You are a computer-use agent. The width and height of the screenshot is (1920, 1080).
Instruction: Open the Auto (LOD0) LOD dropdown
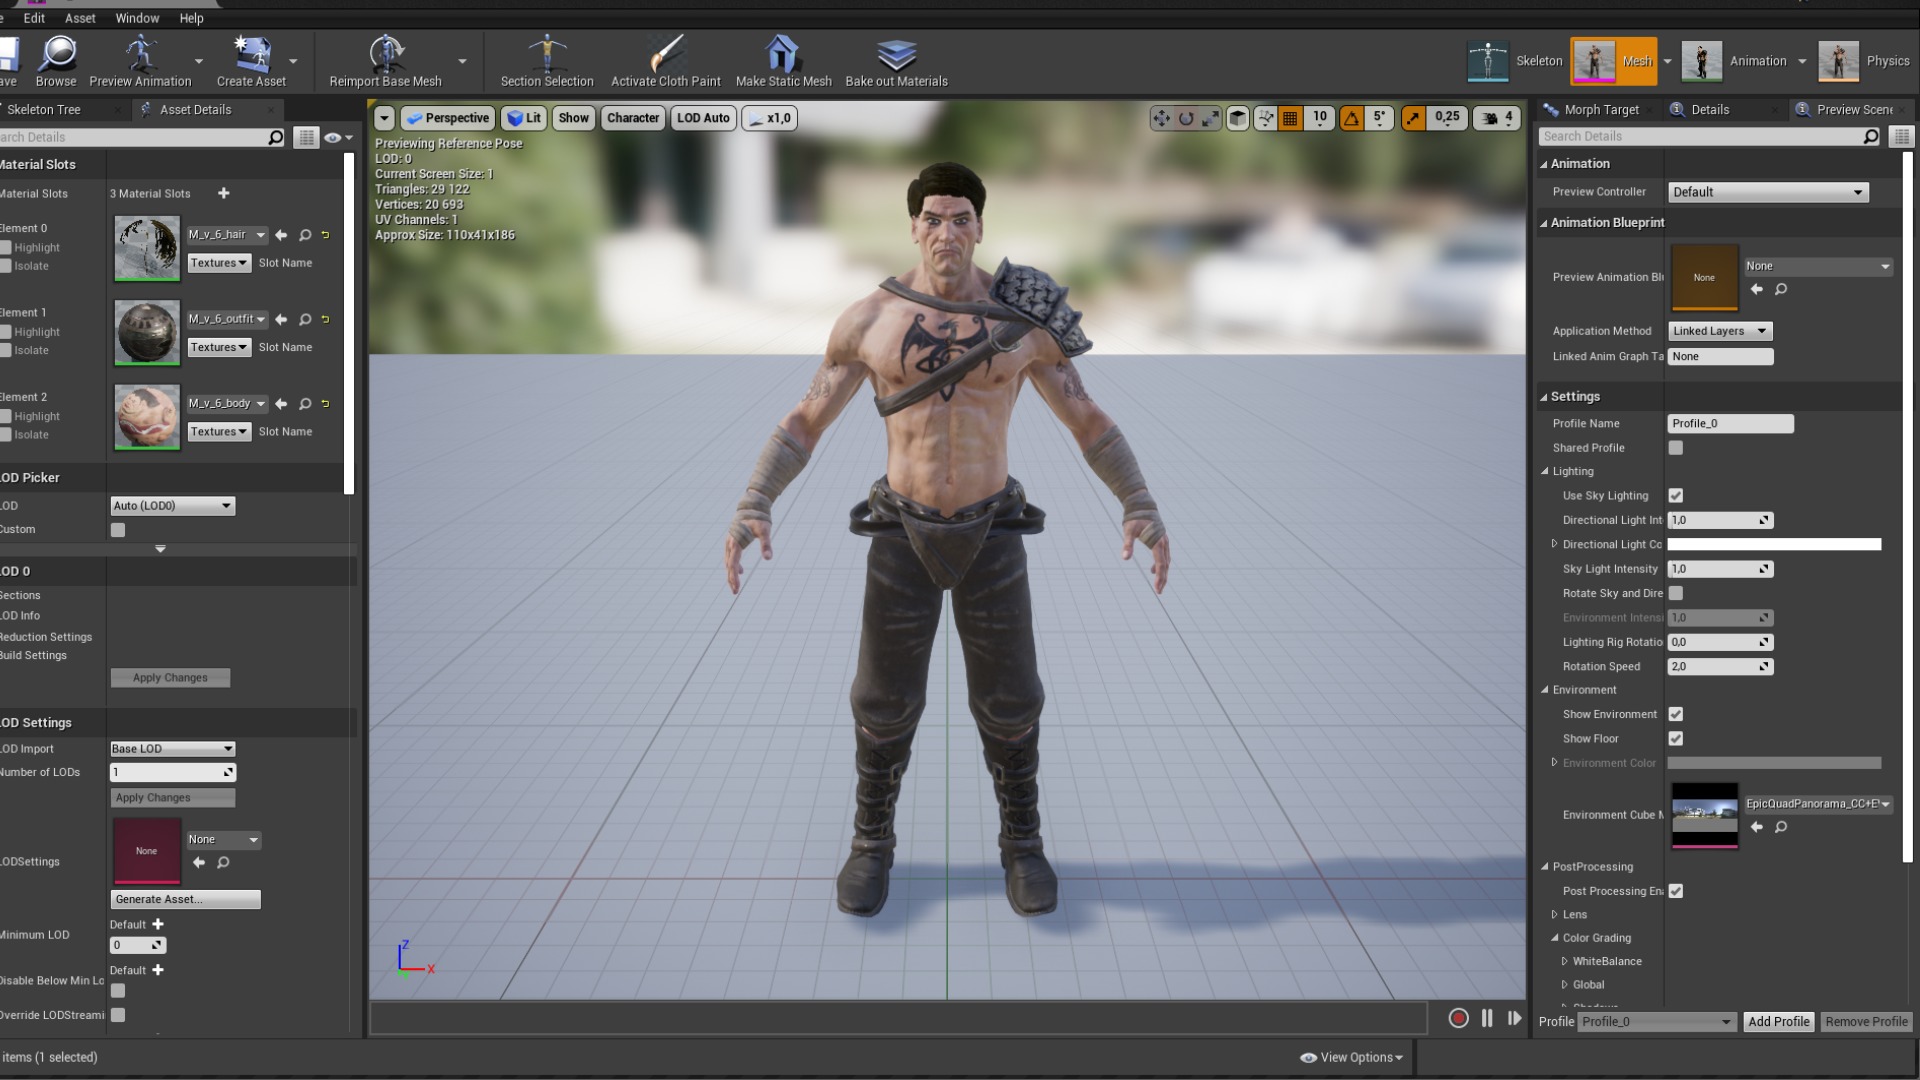(172, 506)
